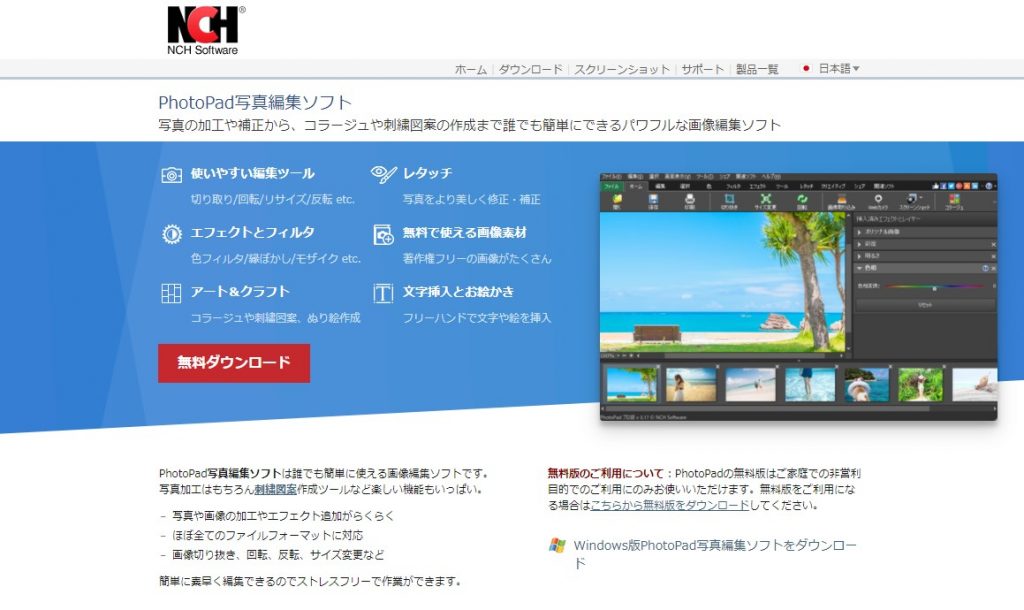Remove the 彩度 layer with its X button
This screenshot has width=1024, height=610.
click(x=993, y=245)
